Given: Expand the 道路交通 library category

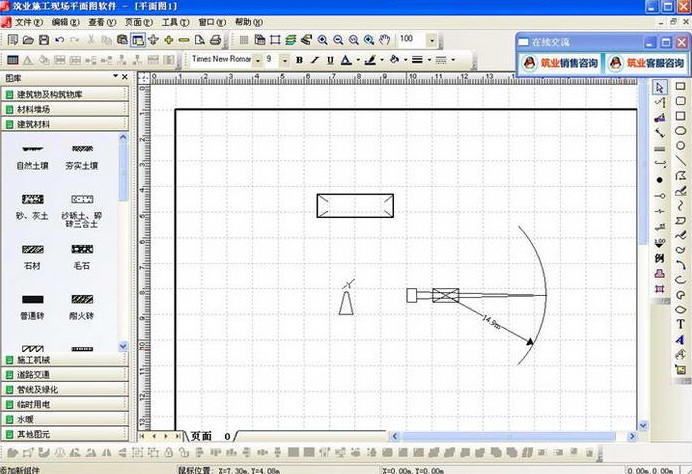Looking at the screenshot, I should point(65,375).
